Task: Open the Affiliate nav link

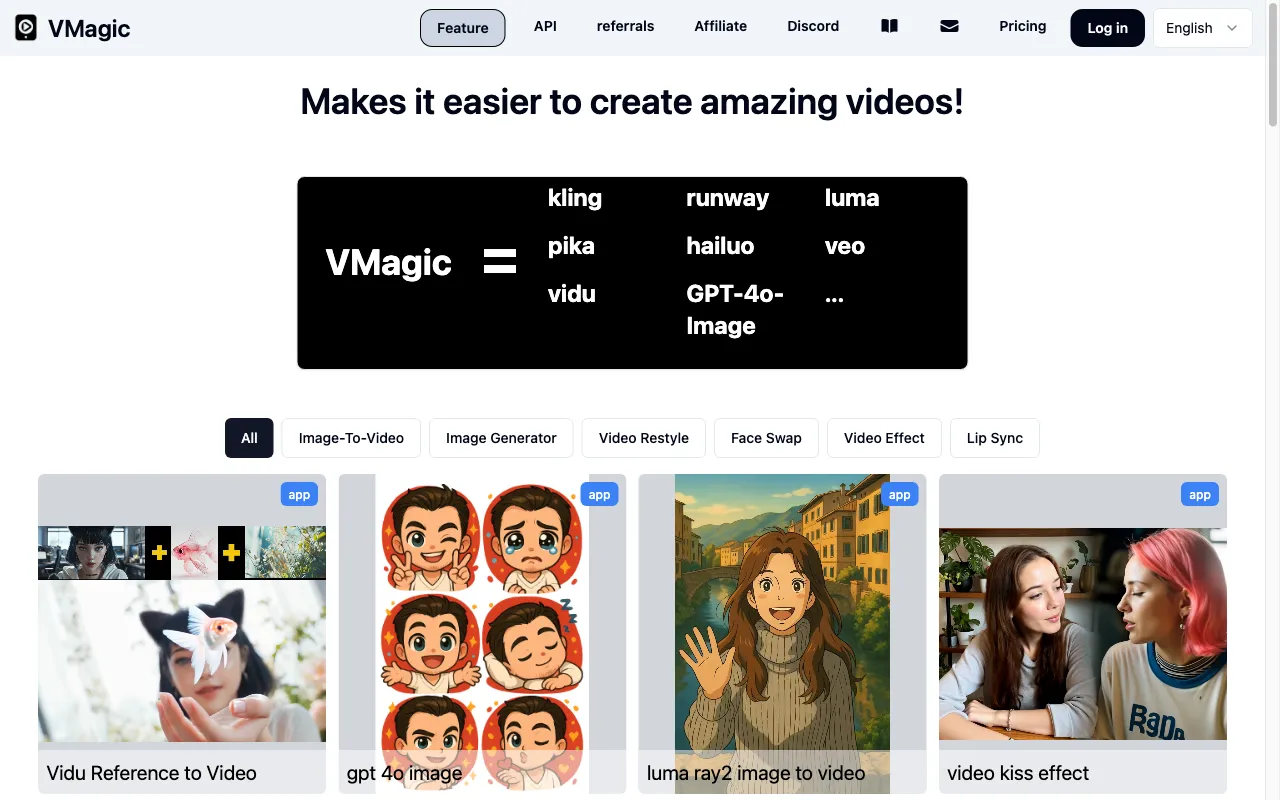Action: pyautogui.click(x=720, y=26)
